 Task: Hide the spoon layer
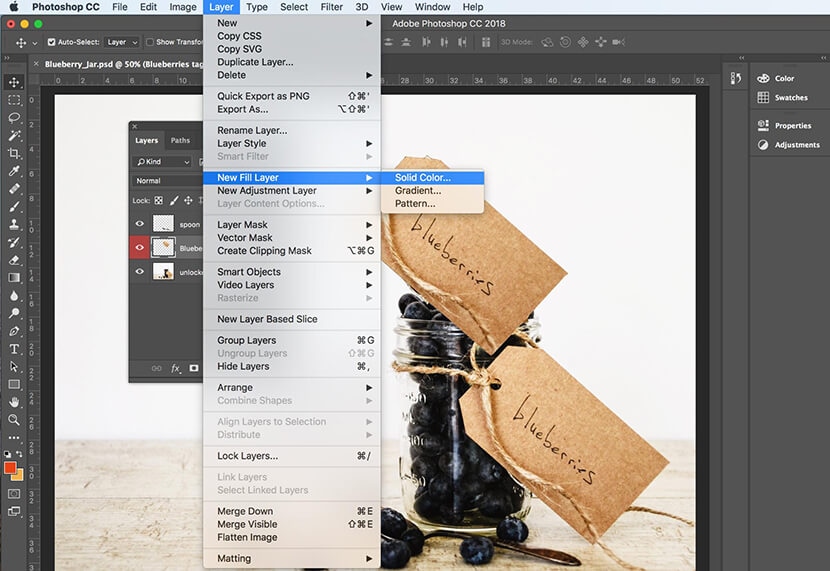tap(140, 224)
